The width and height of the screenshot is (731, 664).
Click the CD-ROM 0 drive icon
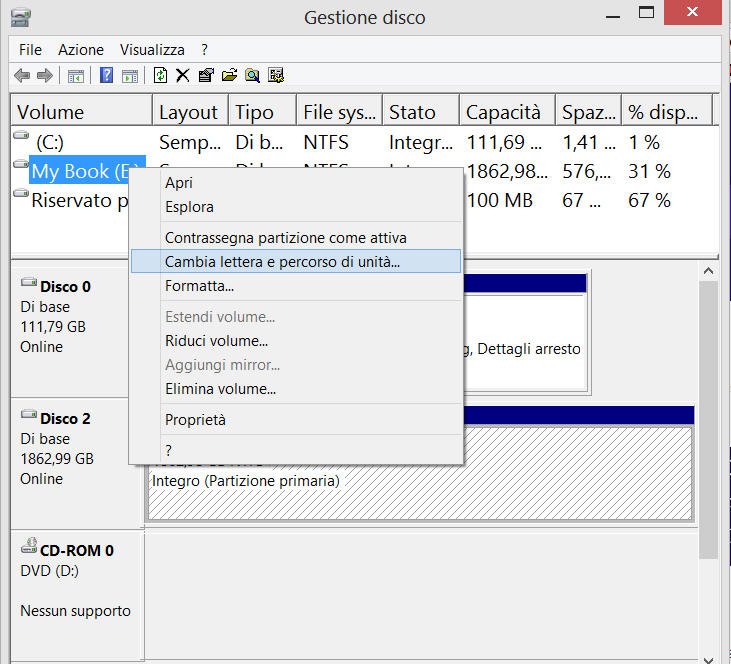pos(29,546)
